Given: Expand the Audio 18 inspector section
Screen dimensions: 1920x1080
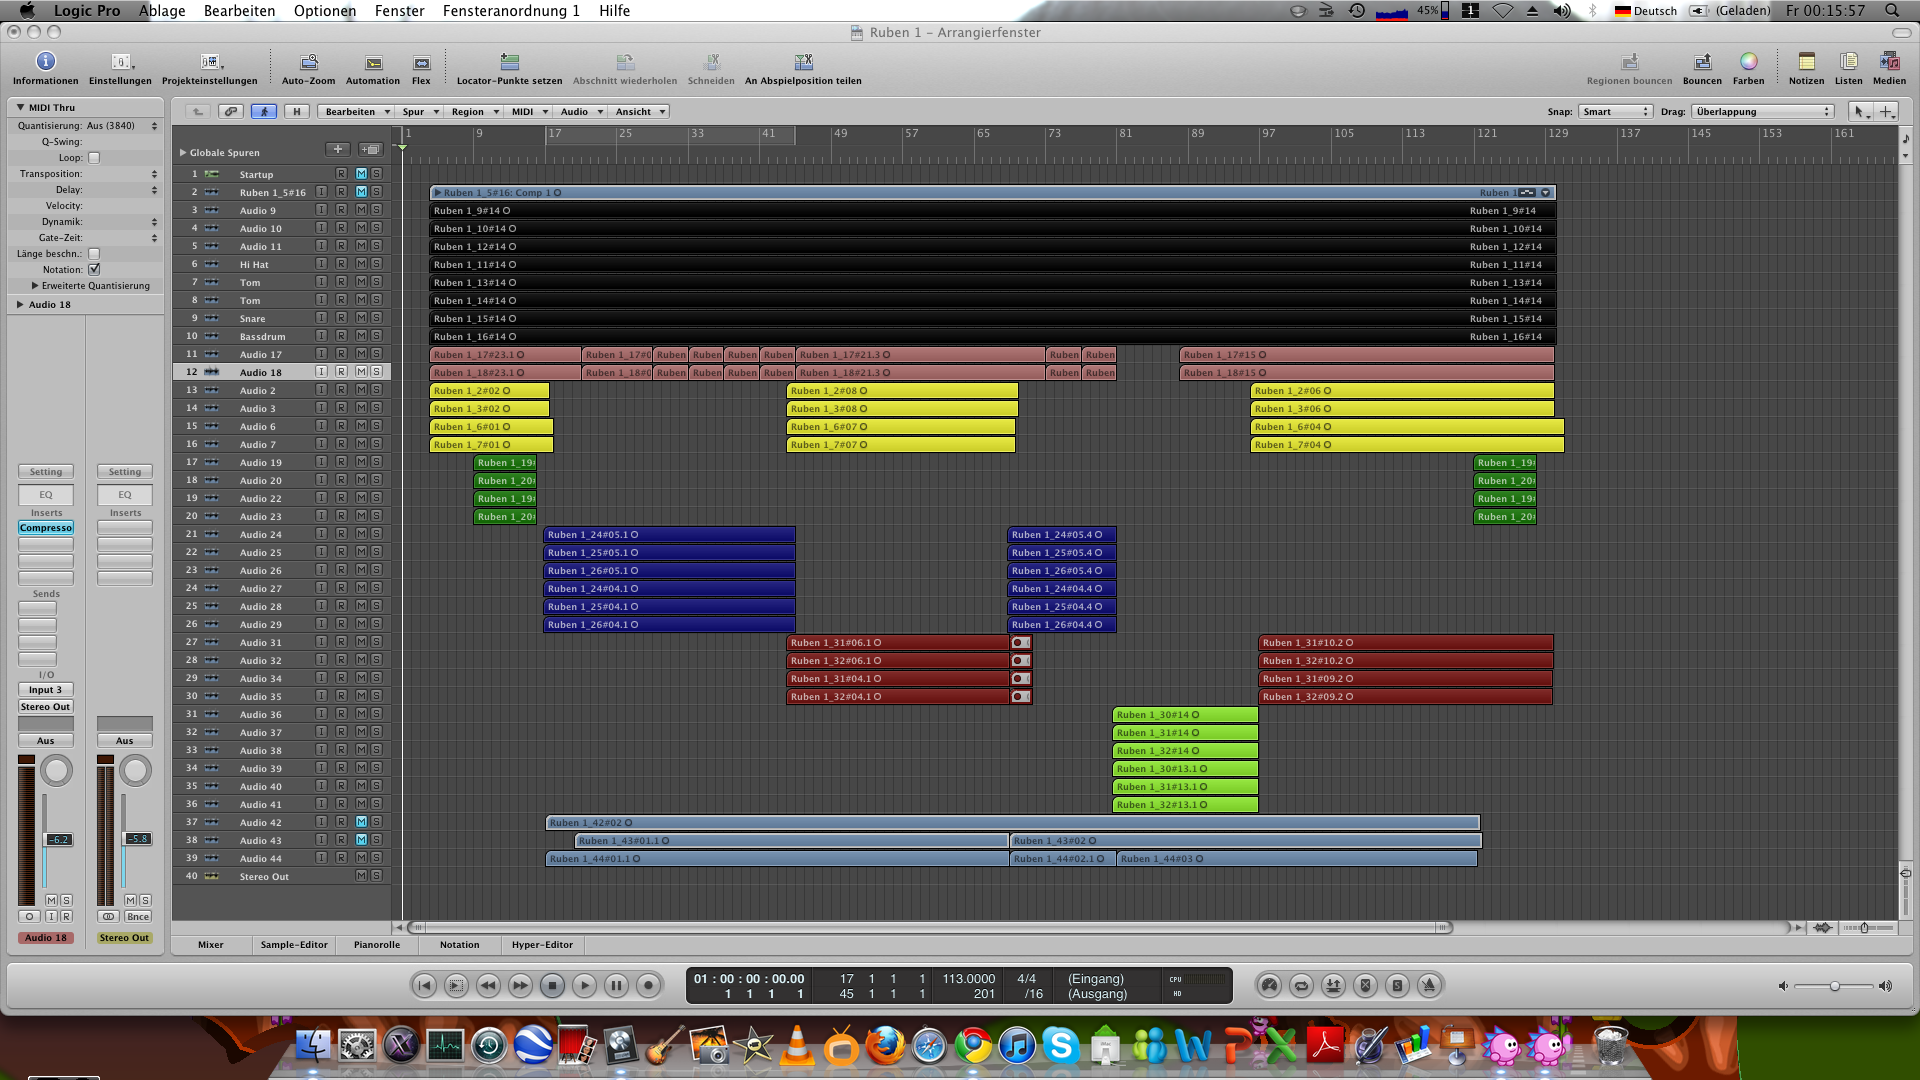Looking at the screenshot, I should point(20,305).
